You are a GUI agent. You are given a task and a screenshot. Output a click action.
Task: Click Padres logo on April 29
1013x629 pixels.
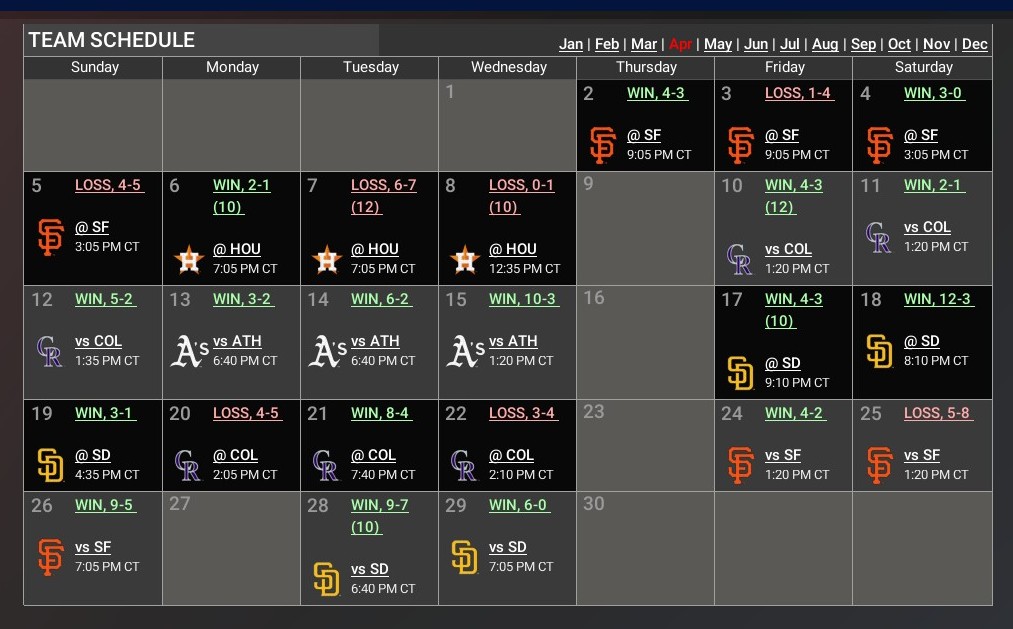(x=464, y=557)
